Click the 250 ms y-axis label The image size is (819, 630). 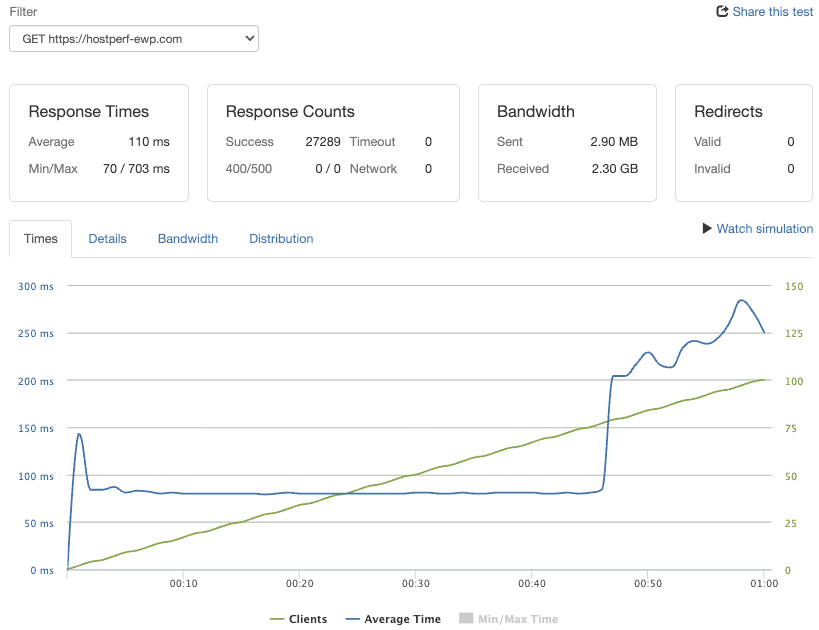(x=36, y=333)
